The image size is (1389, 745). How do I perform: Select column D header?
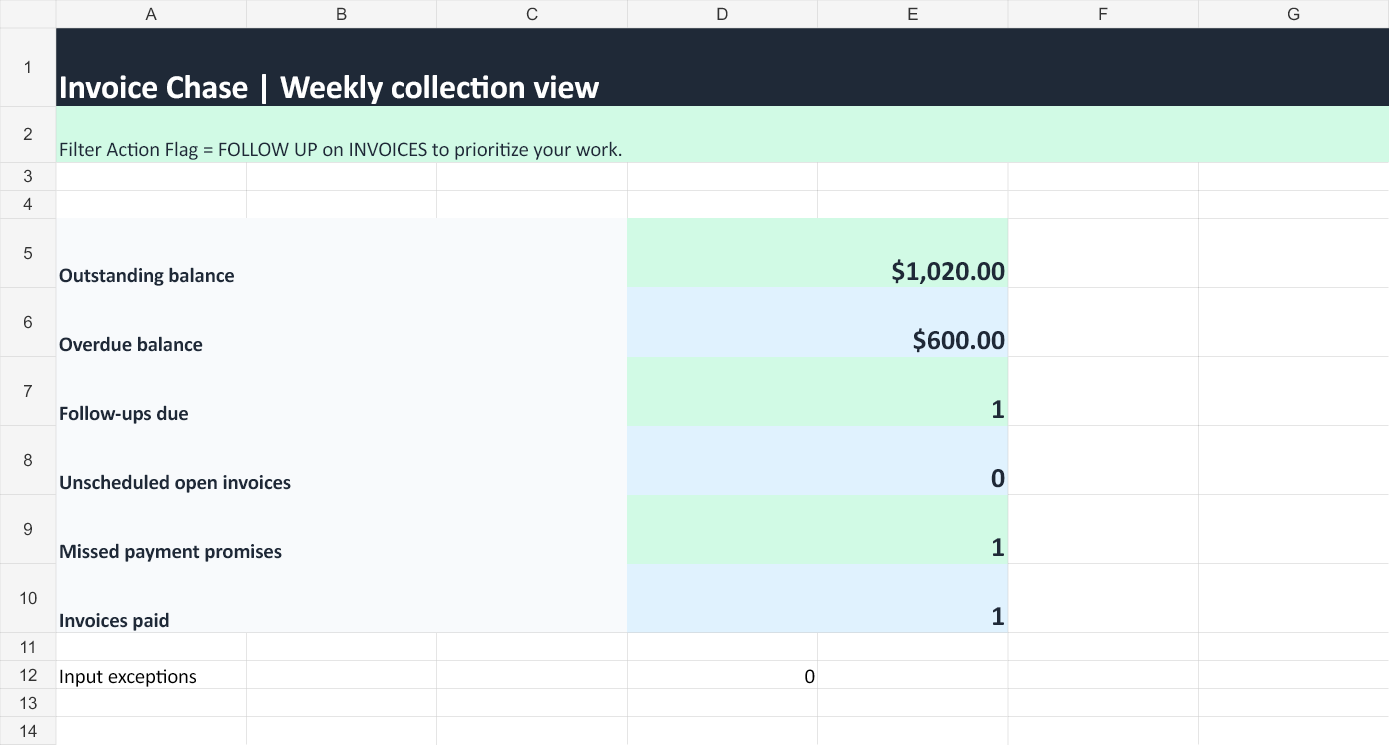pyautogui.click(x=722, y=14)
